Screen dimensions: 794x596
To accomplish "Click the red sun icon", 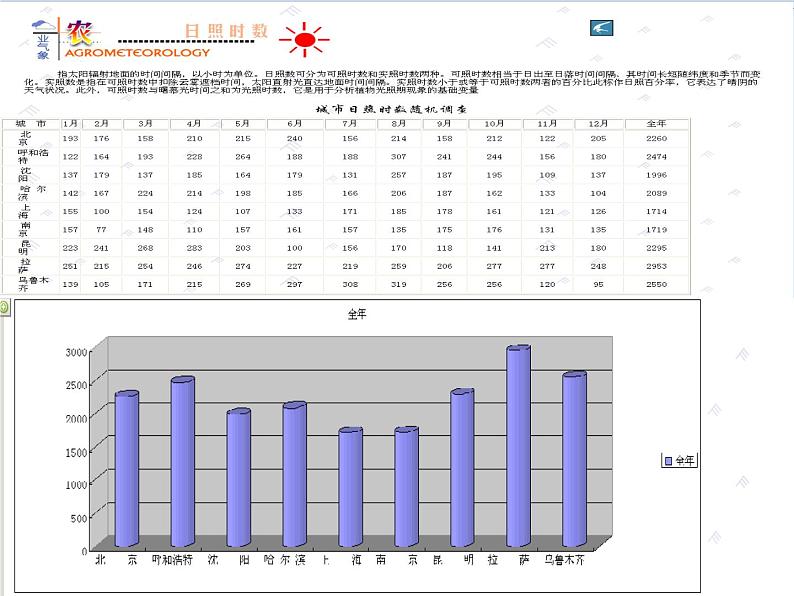I will pos(304,40).
